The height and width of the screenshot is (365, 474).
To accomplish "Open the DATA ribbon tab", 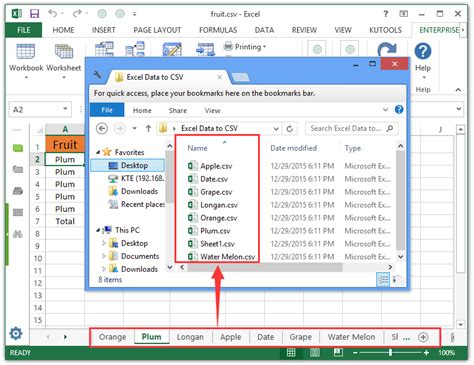I will 264,30.
